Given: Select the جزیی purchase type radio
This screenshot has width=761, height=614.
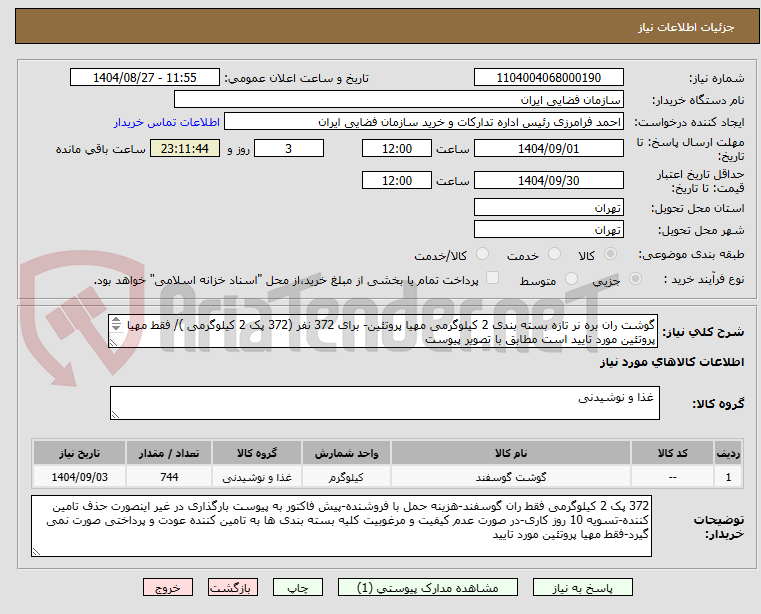Looking at the screenshot, I should 635,279.
